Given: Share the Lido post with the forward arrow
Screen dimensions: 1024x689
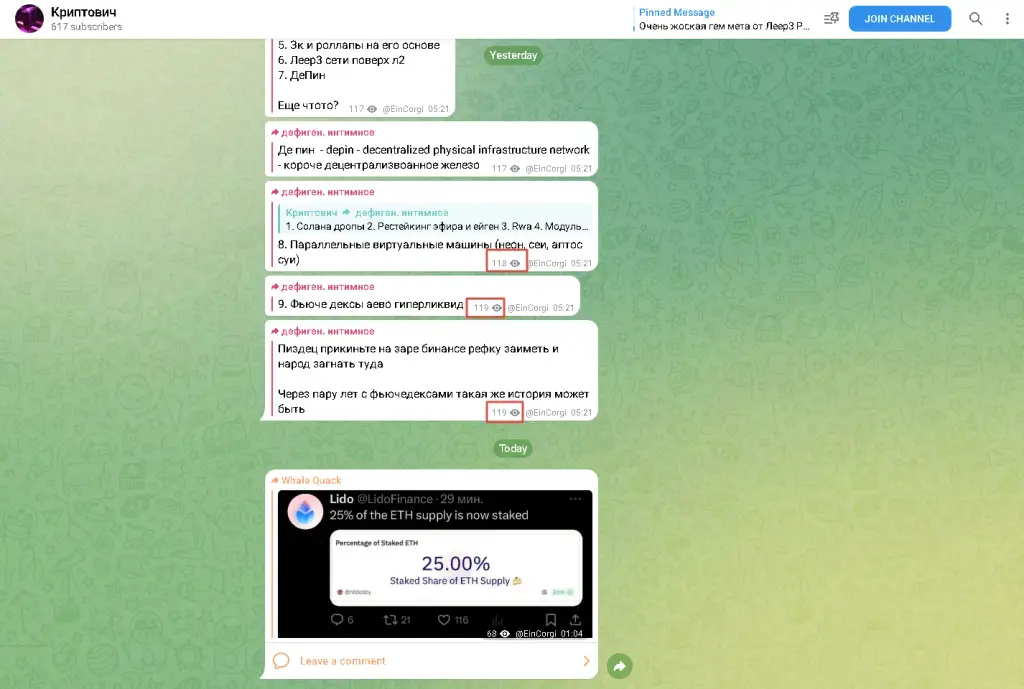Looking at the screenshot, I should point(619,666).
